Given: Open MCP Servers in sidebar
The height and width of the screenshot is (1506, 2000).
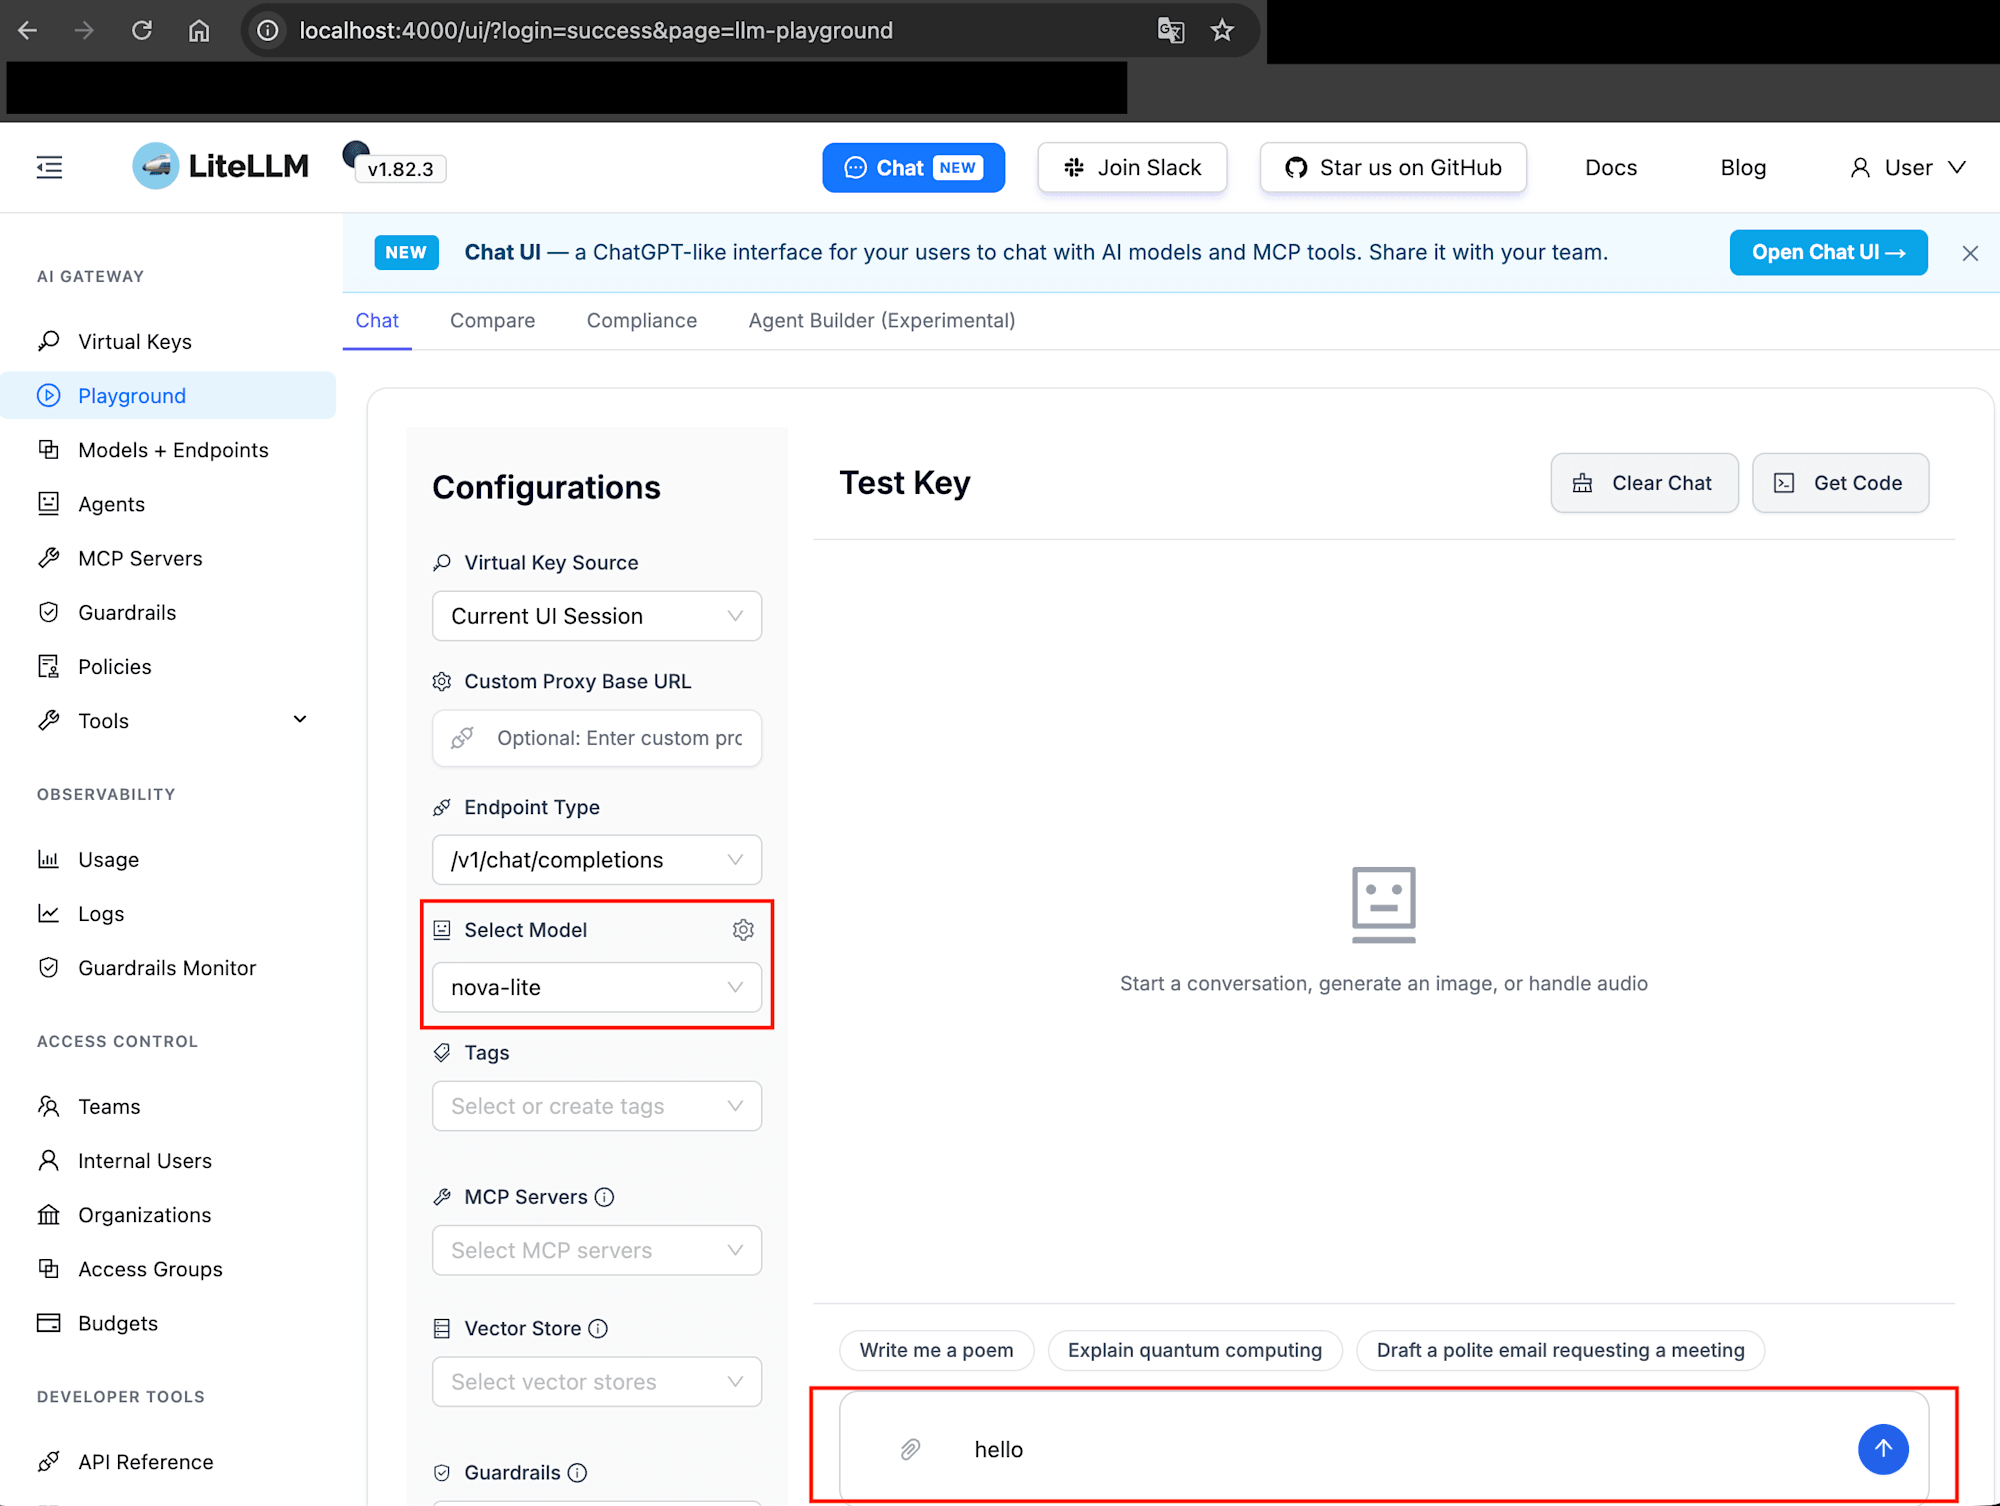Looking at the screenshot, I should (x=168, y=558).
